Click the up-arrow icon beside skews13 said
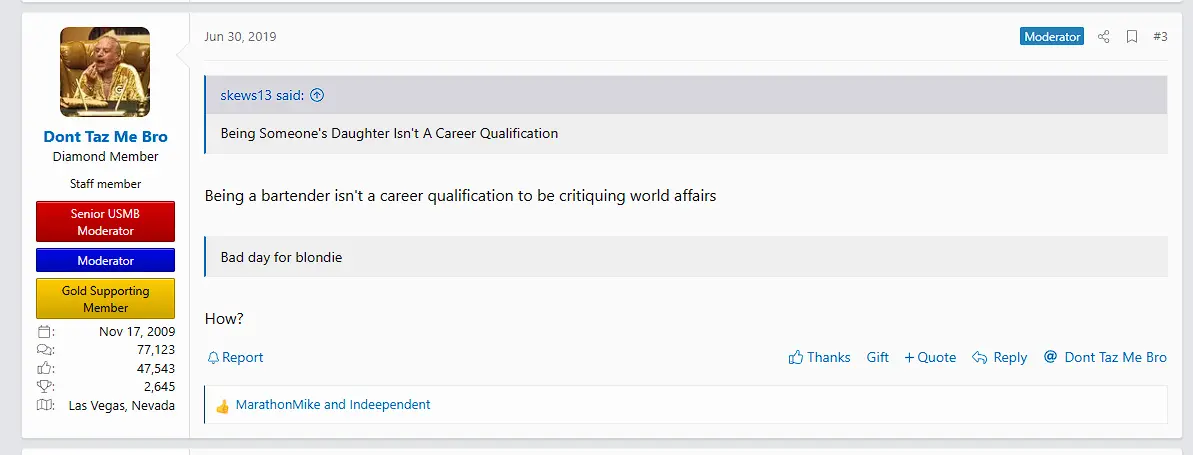 click(317, 96)
